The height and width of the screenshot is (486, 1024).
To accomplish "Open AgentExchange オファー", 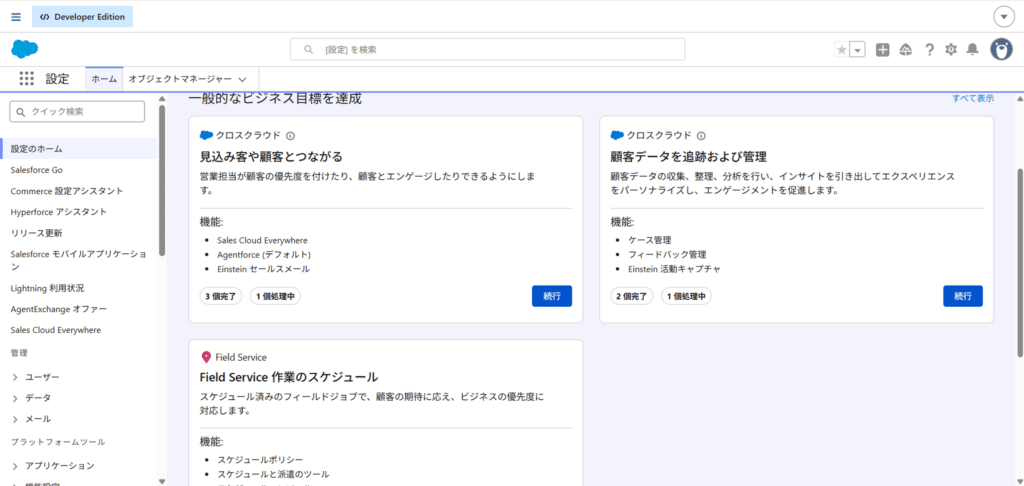I will pyautogui.click(x=59, y=309).
